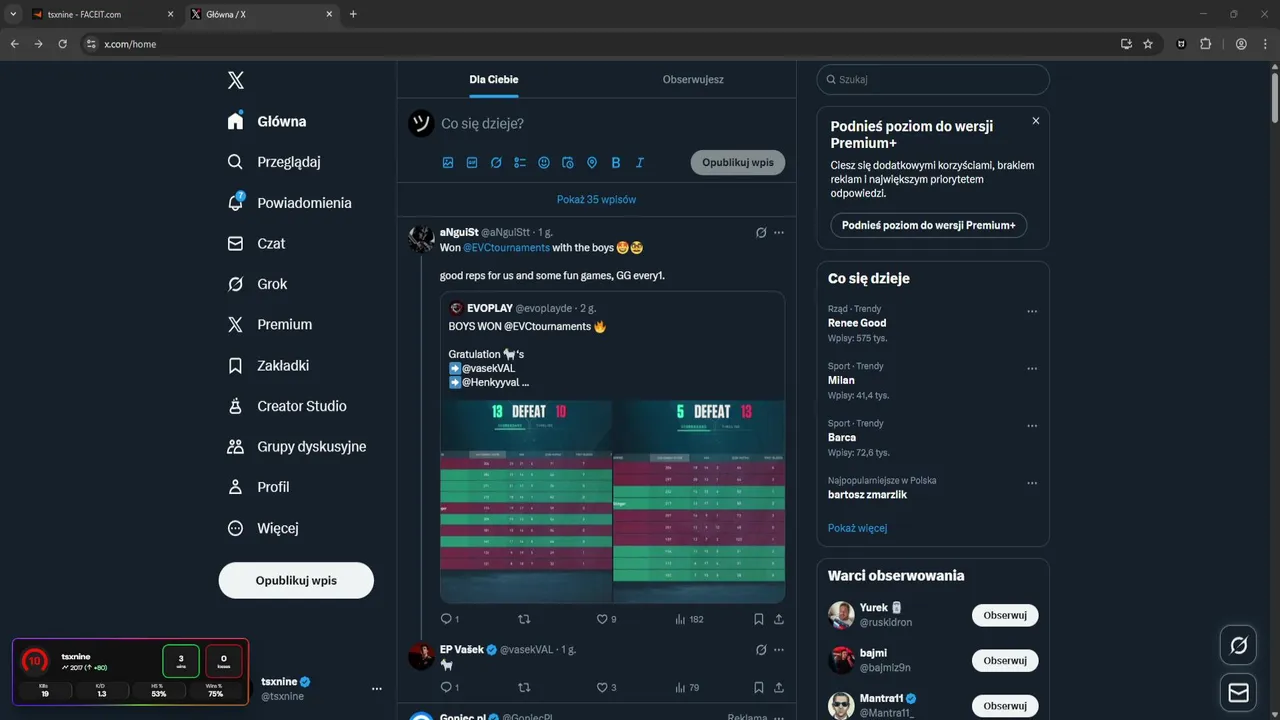The image size is (1280, 720).
Task: Toggle italic text in composer
Action: click(x=640, y=162)
